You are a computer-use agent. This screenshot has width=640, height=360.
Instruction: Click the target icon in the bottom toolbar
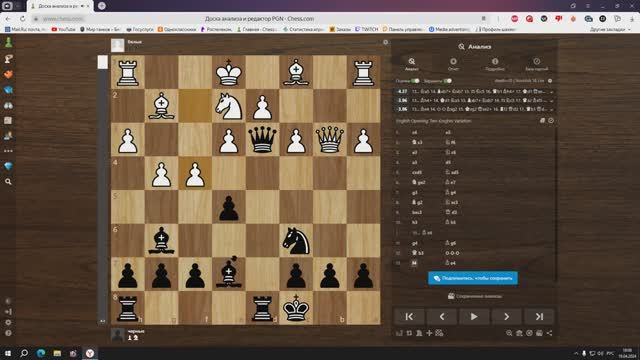pos(529,333)
